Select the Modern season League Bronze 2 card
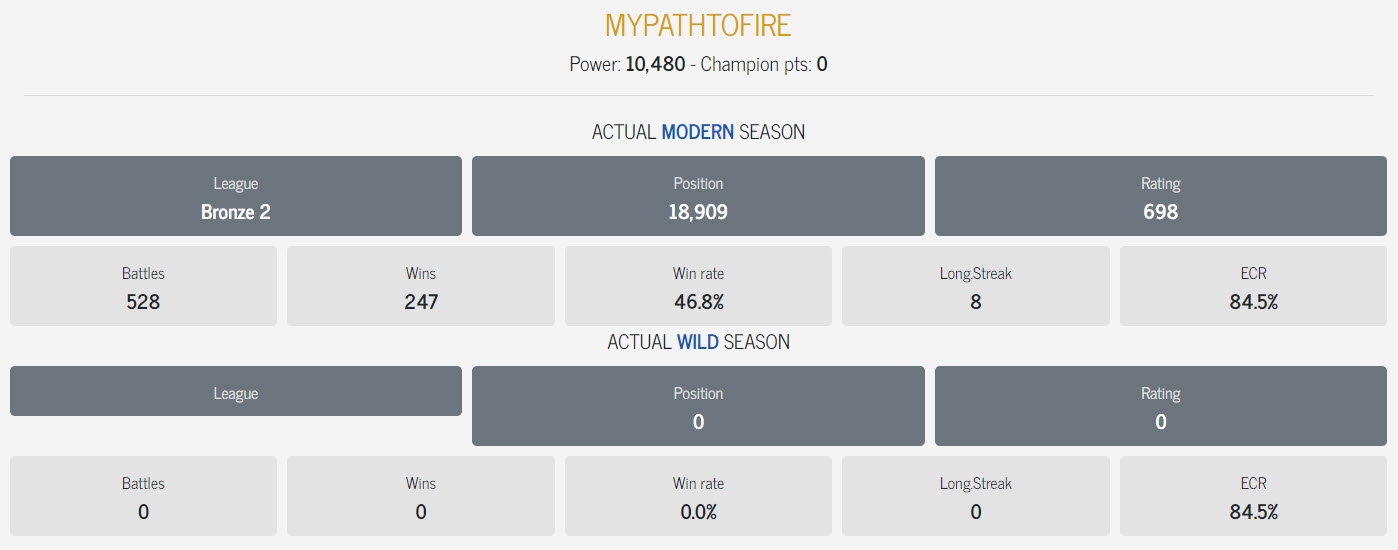The height and width of the screenshot is (550, 1398). [236, 196]
